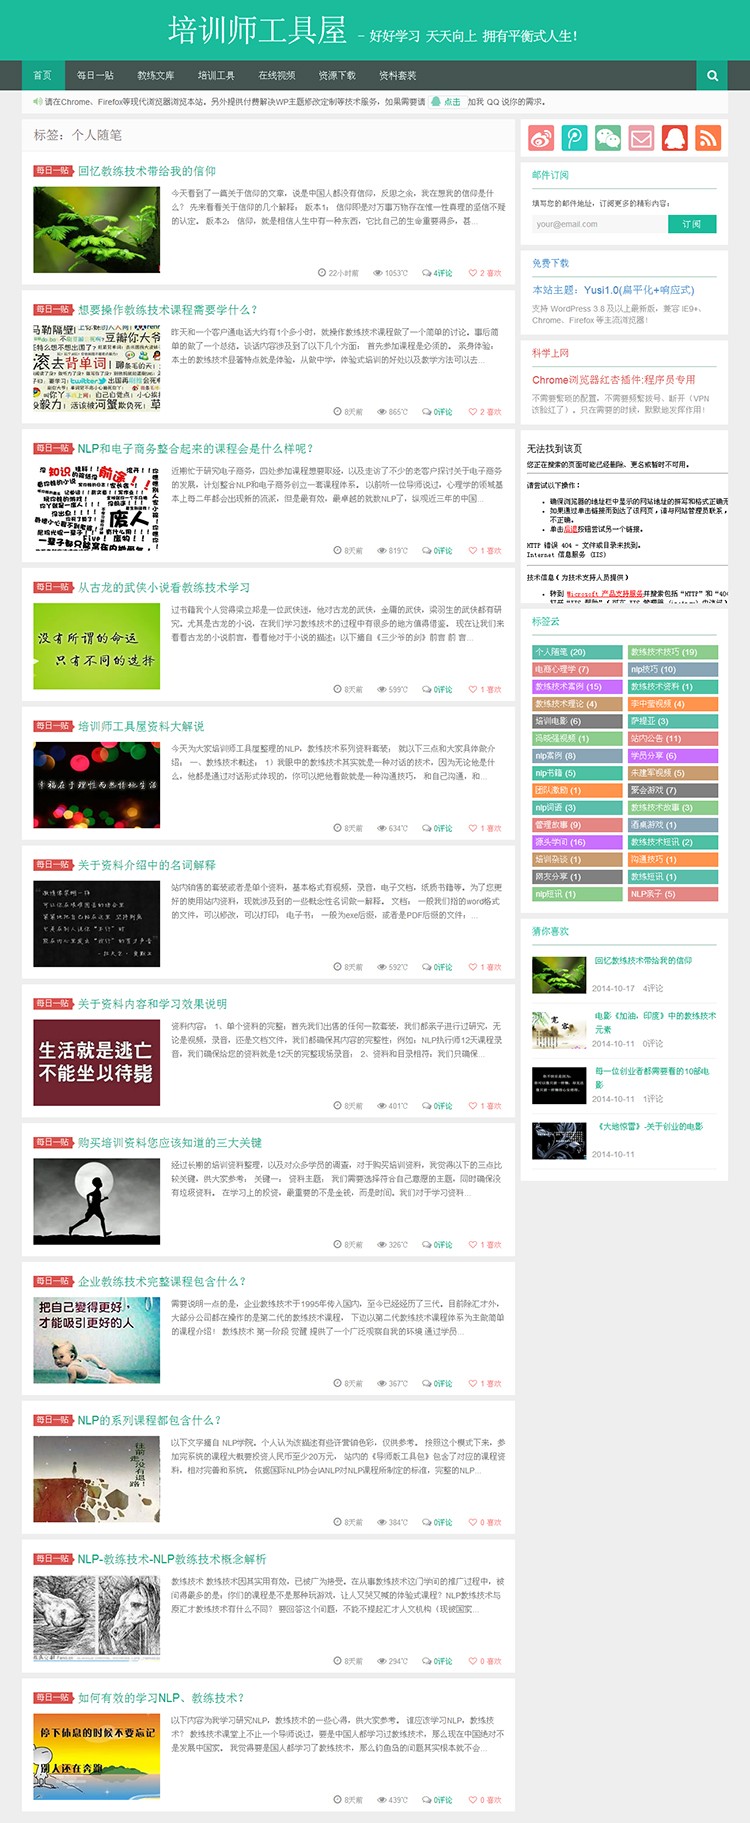Open the 每日一贴 nav menu
750x1823 pixels.
coord(95,75)
